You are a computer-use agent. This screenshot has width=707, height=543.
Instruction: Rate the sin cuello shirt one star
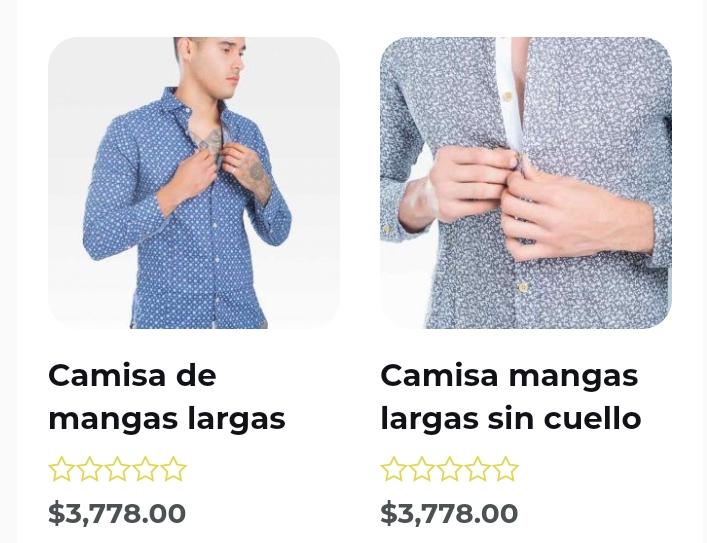[393, 469]
